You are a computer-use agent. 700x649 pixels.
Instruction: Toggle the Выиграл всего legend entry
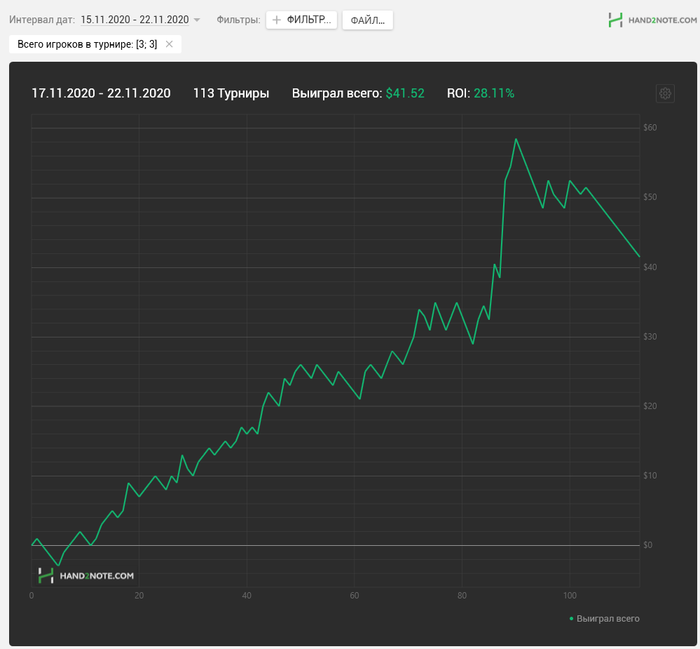[604, 619]
